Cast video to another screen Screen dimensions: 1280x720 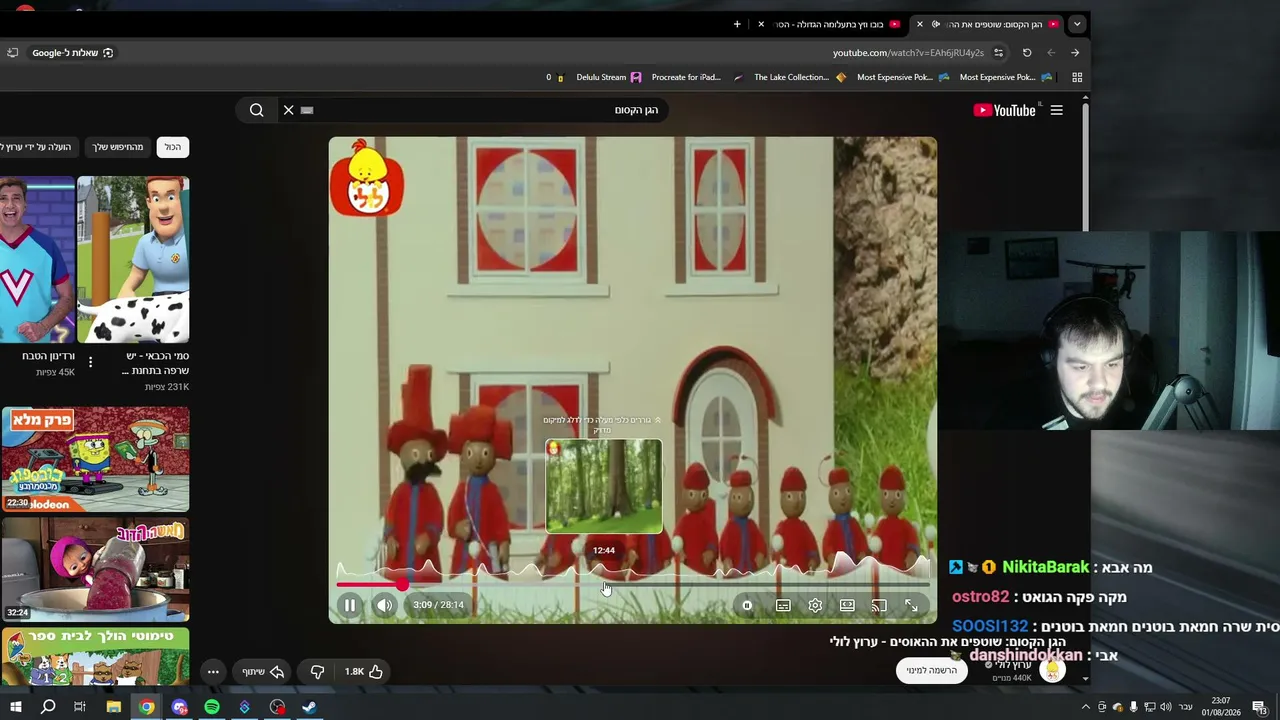(879, 605)
